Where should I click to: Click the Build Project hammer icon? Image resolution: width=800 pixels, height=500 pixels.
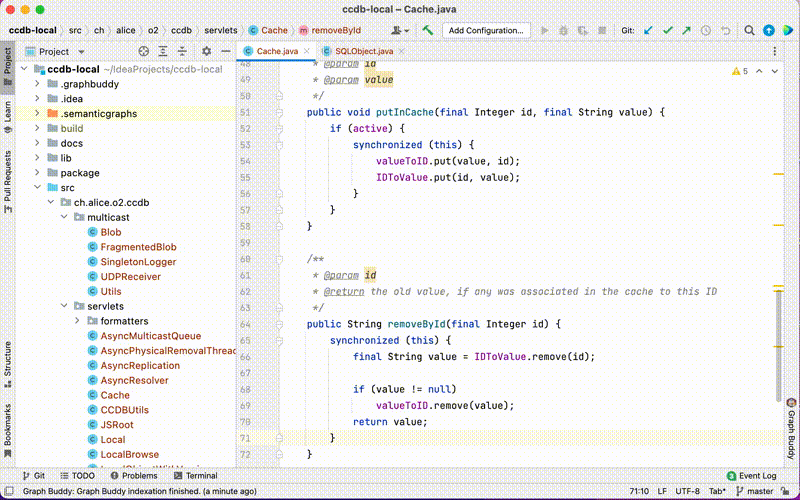click(x=428, y=31)
